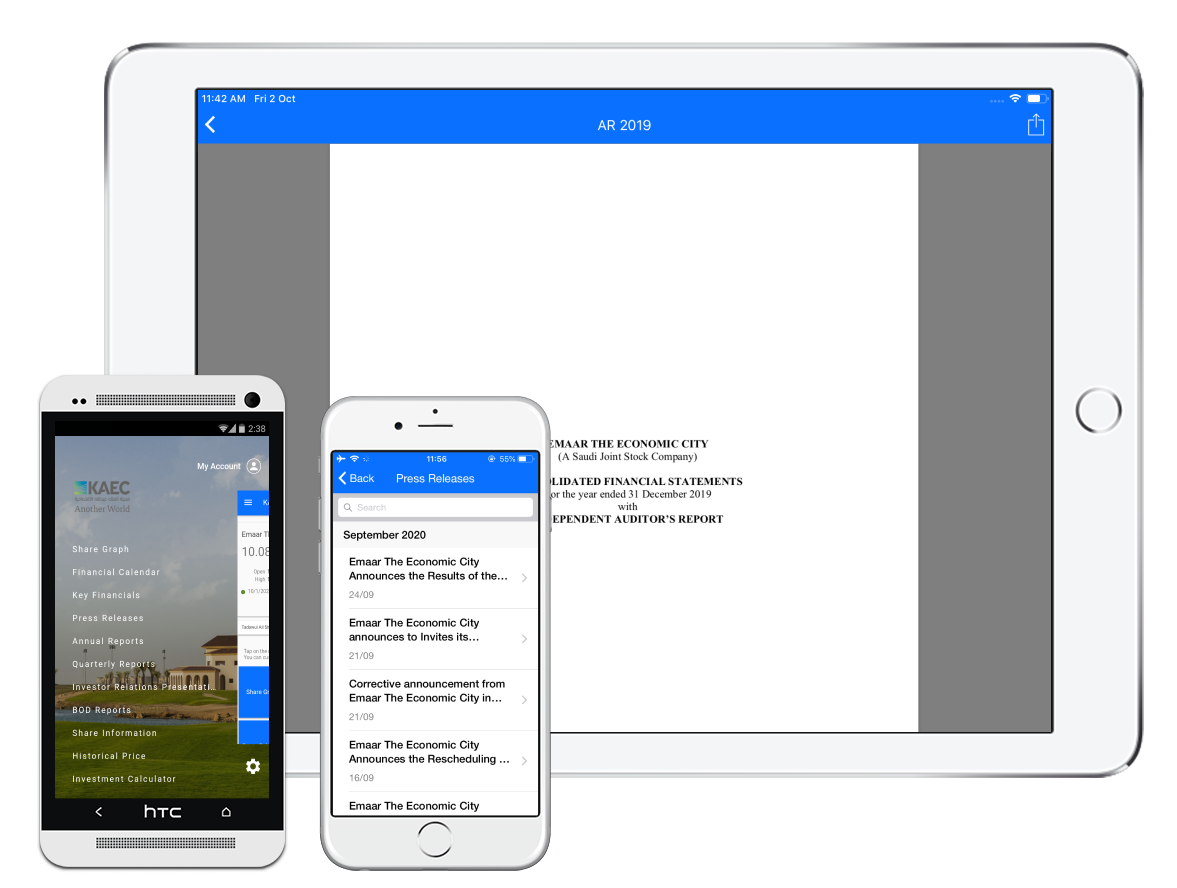Image resolution: width=1177 pixels, height=888 pixels.
Task: Tap the 11:56 clock on the iPhone
Action: [x=436, y=459]
